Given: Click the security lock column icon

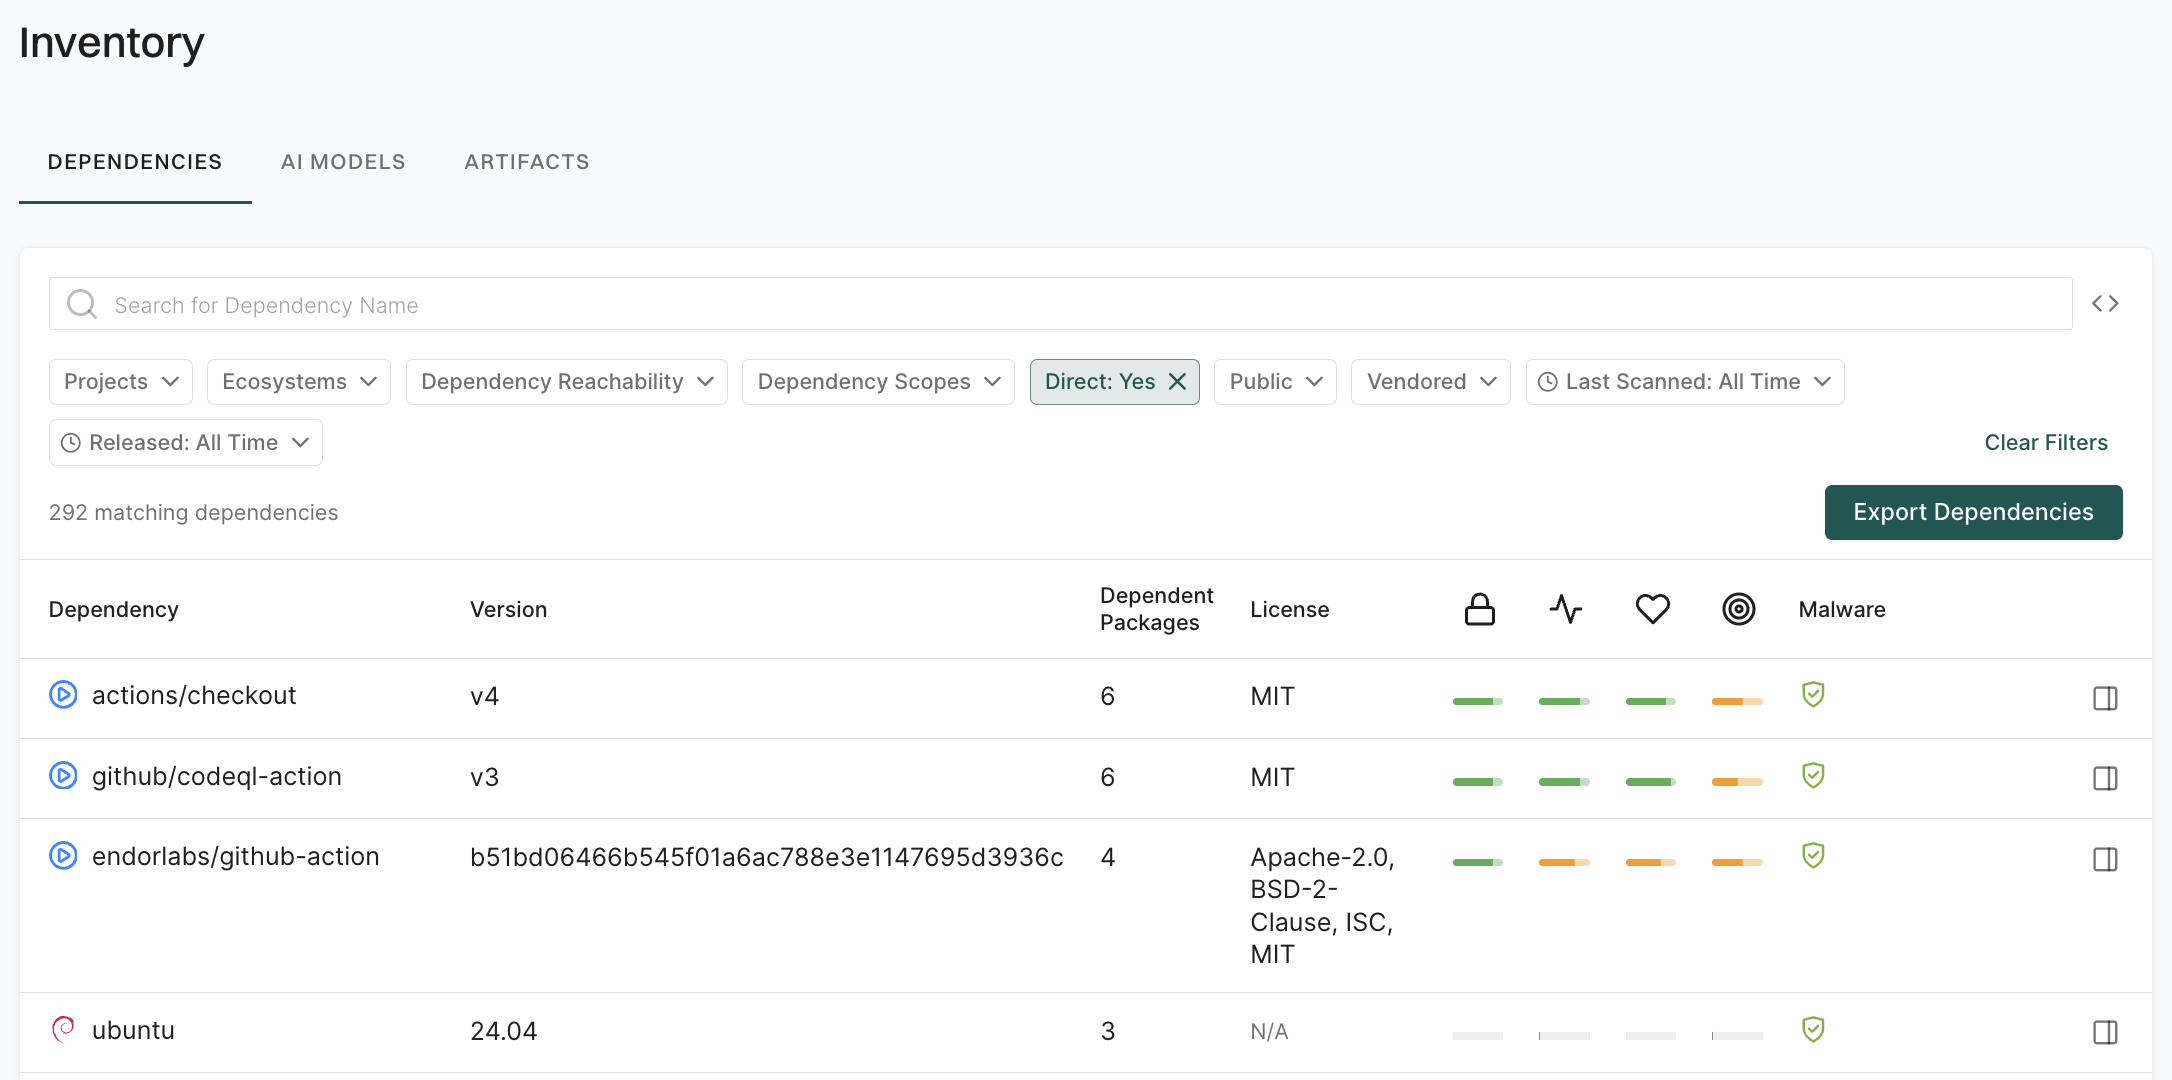Looking at the screenshot, I should tap(1479, 609).
